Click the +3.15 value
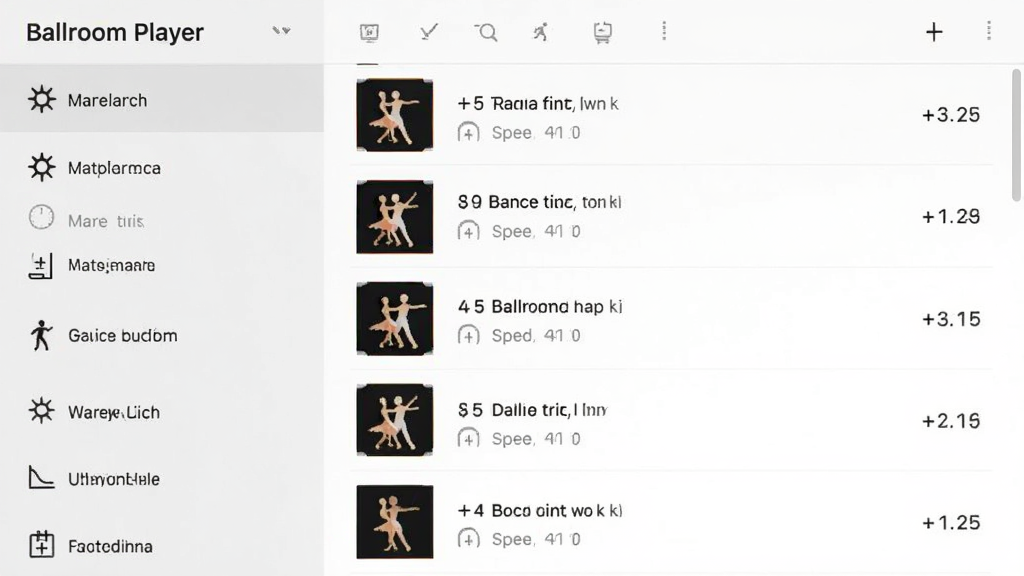 point(951,319)
